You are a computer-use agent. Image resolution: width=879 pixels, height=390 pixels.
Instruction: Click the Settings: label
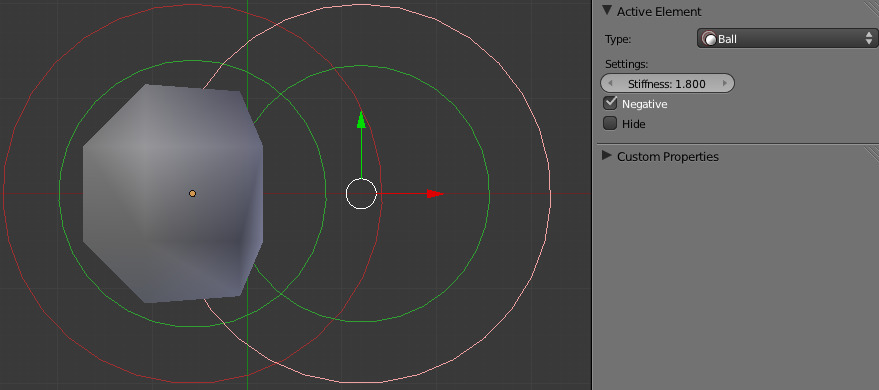tap(627, 64)
